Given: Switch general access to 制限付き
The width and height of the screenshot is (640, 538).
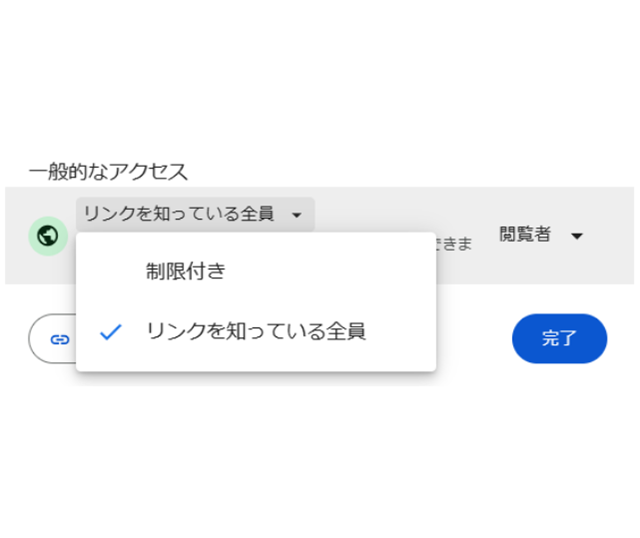Looking at the screenshot, I should [x=185, y=271].
